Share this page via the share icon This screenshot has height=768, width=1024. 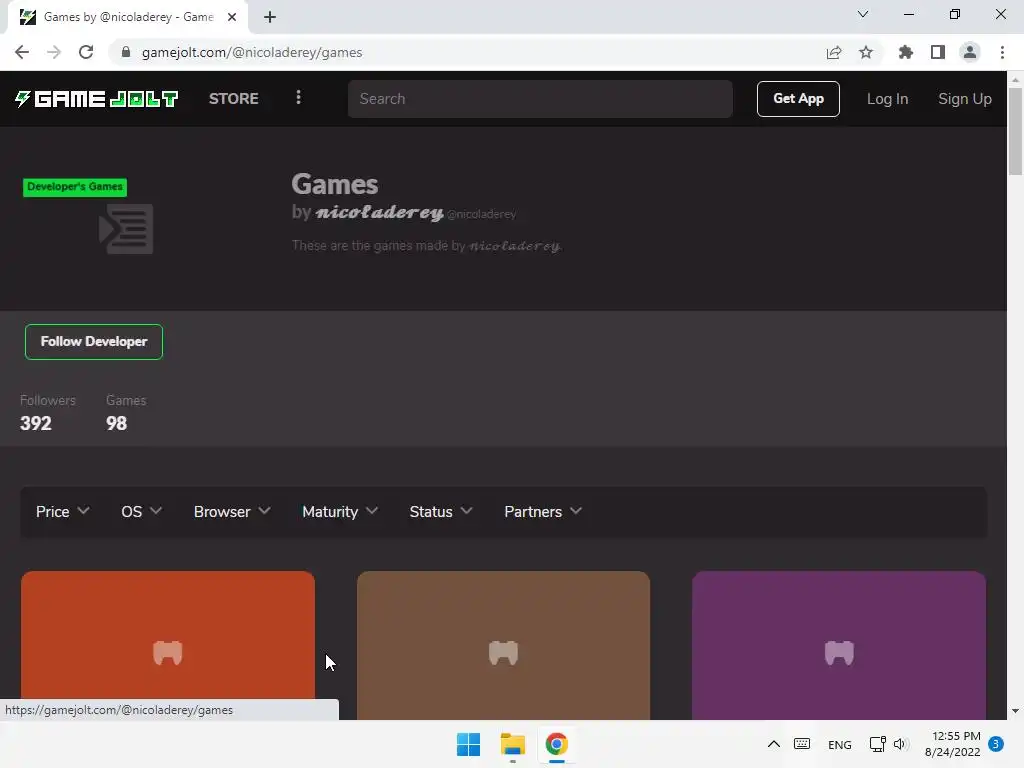click(x=833, y=52)
